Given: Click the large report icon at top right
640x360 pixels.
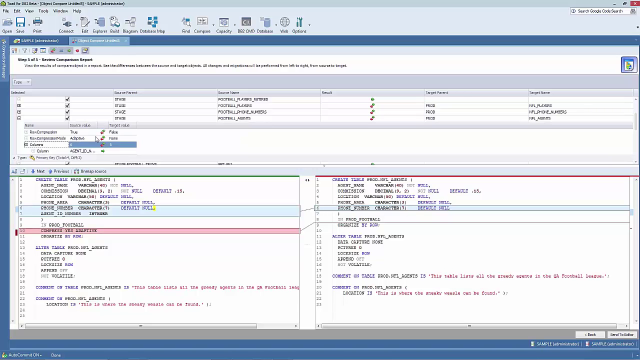Looking at the screenshot, I should pyautogui.click(x=629, y=65).
